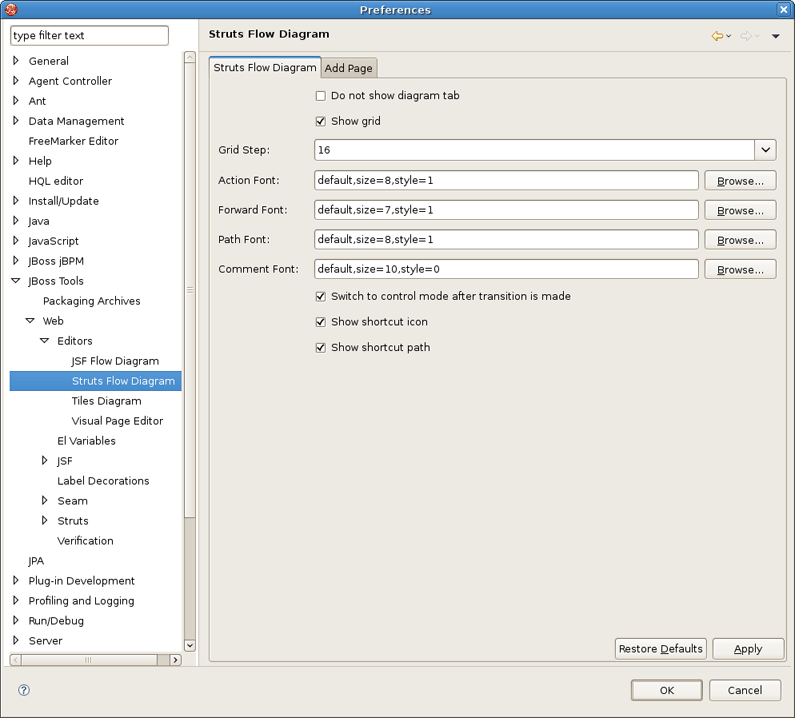Click the help question mark icon
This screenshot has height=718, width=795.
pos(24,690)
